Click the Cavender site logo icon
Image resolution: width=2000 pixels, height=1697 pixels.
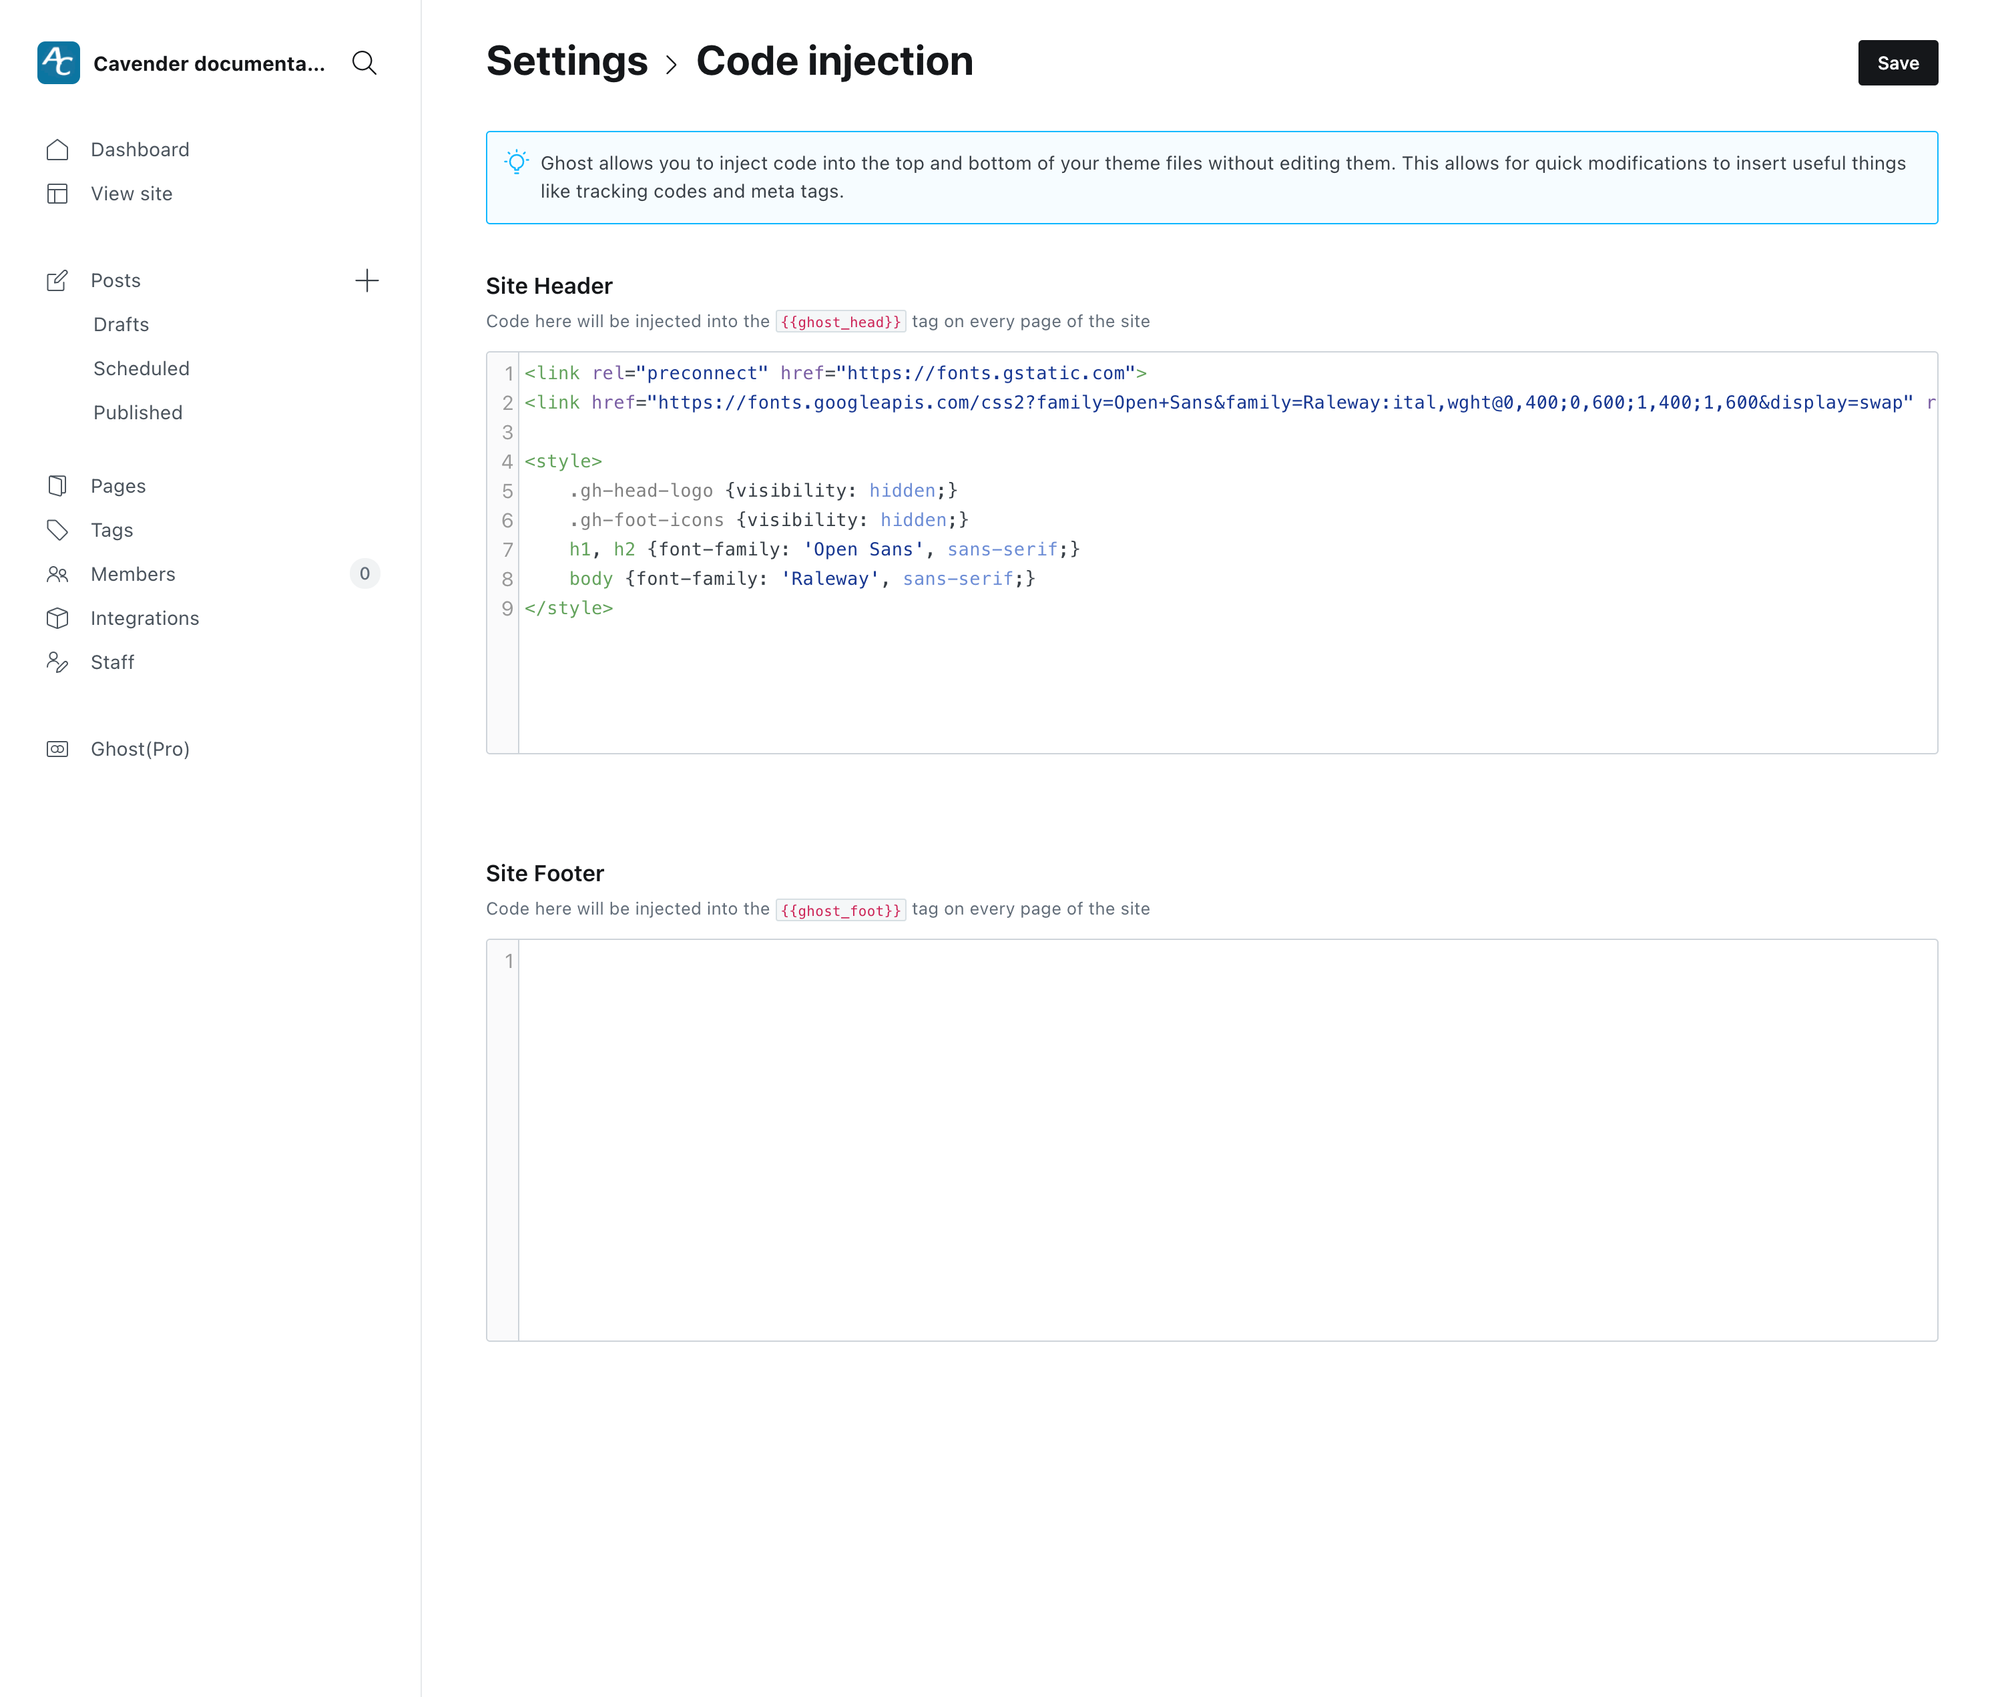click(58, 63)
